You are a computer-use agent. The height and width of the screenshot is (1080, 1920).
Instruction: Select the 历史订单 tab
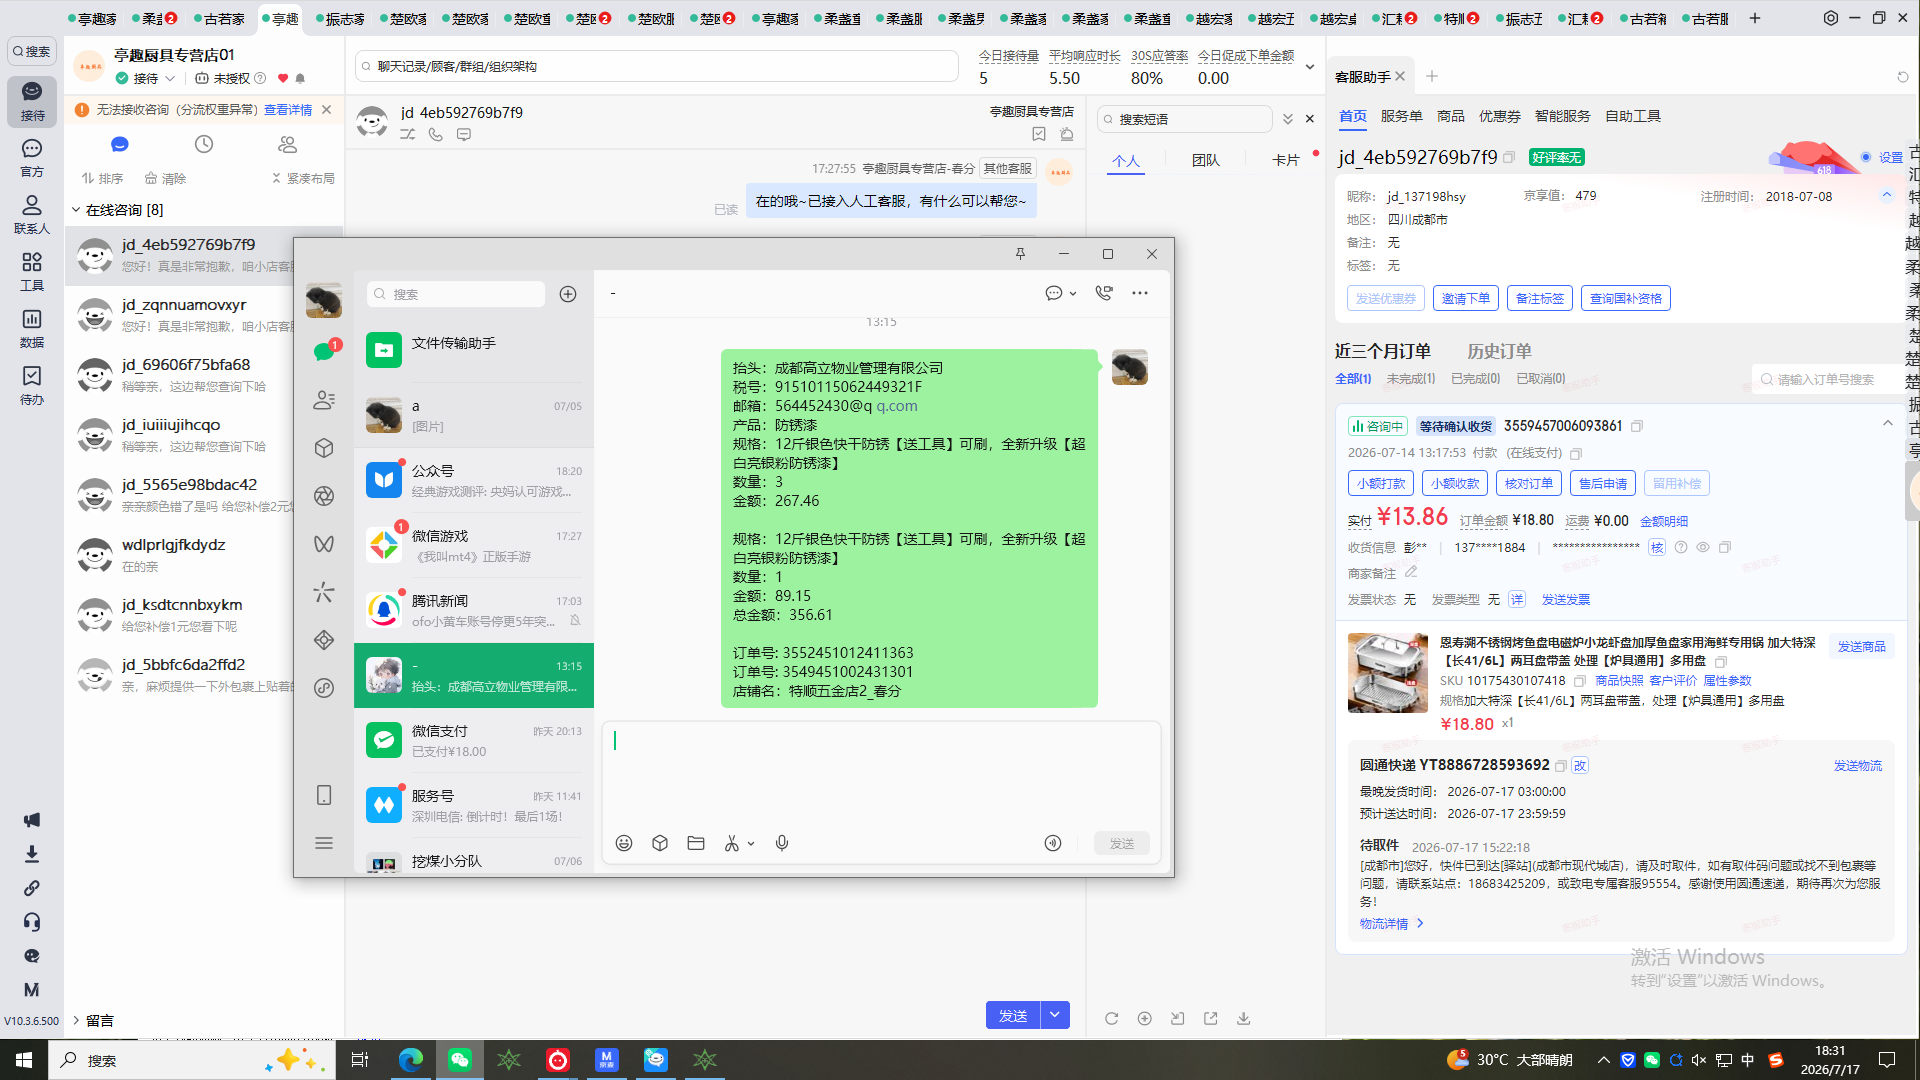[x=1499, y=351]
